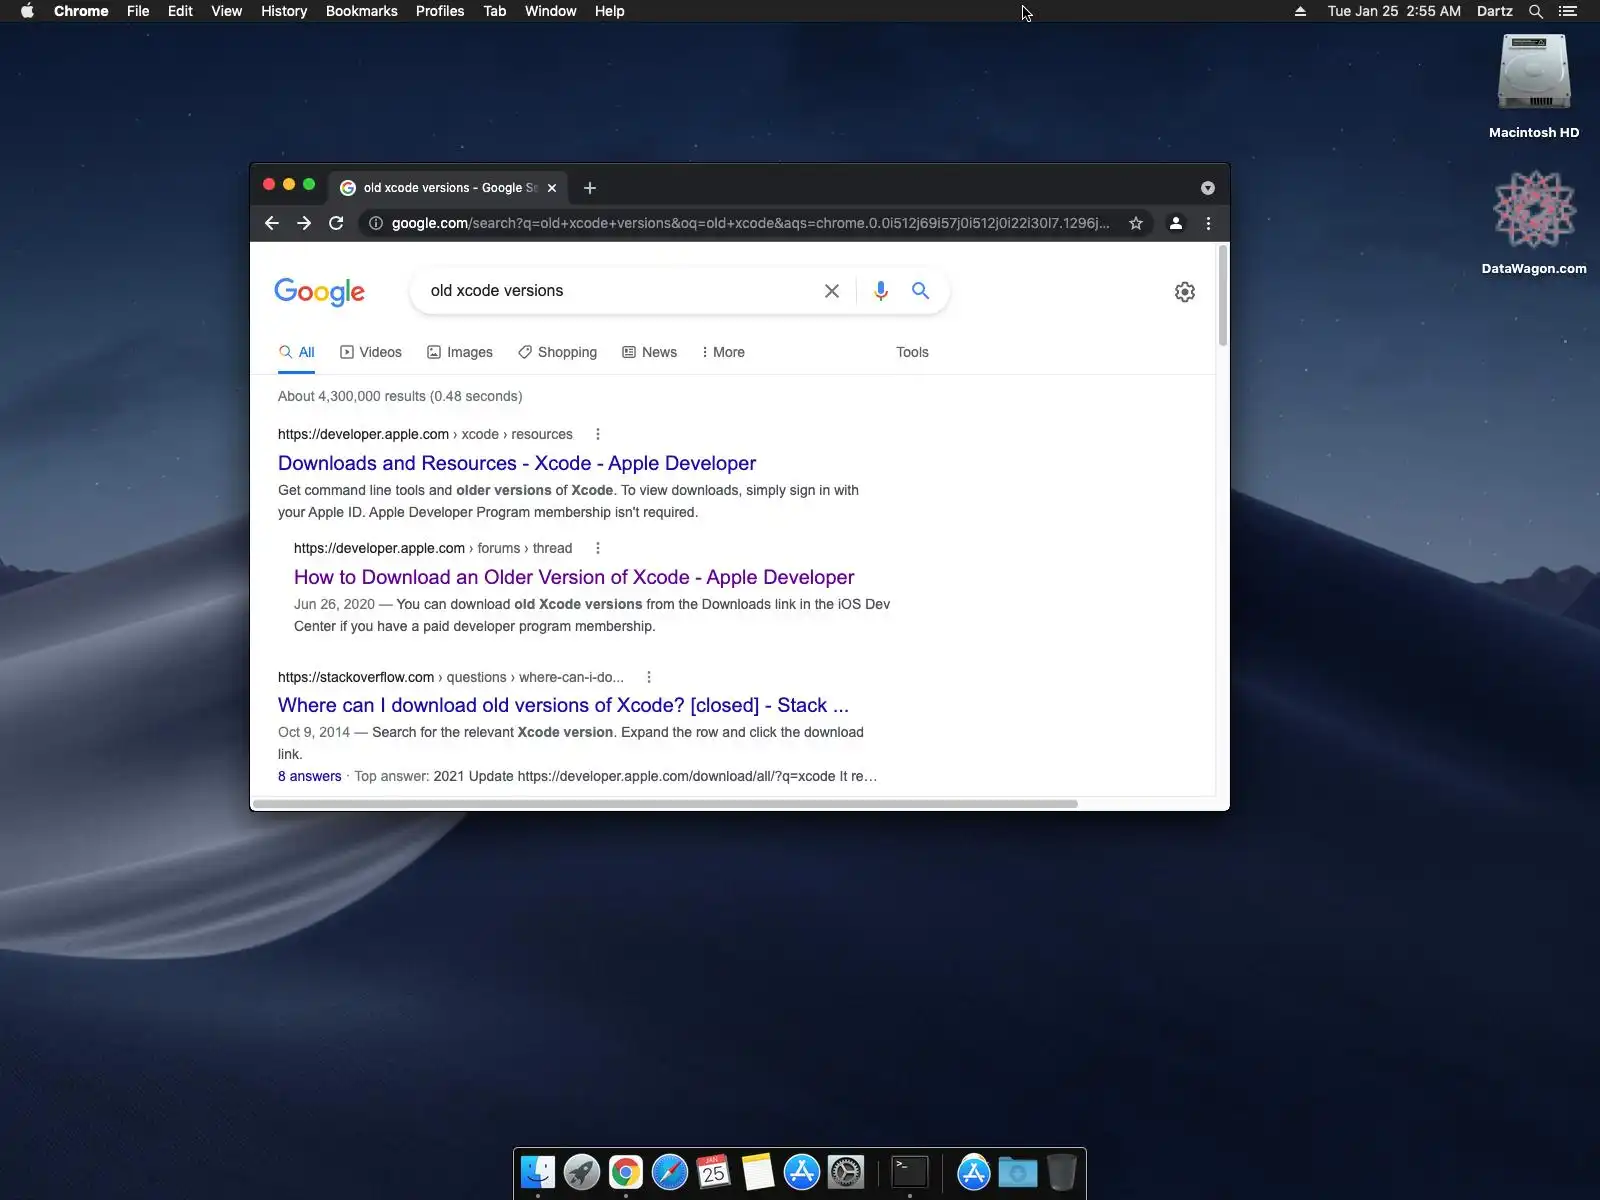1600x1200 pixels.
Task: Expand the More search filters menu
Action: tap(723, 352)
